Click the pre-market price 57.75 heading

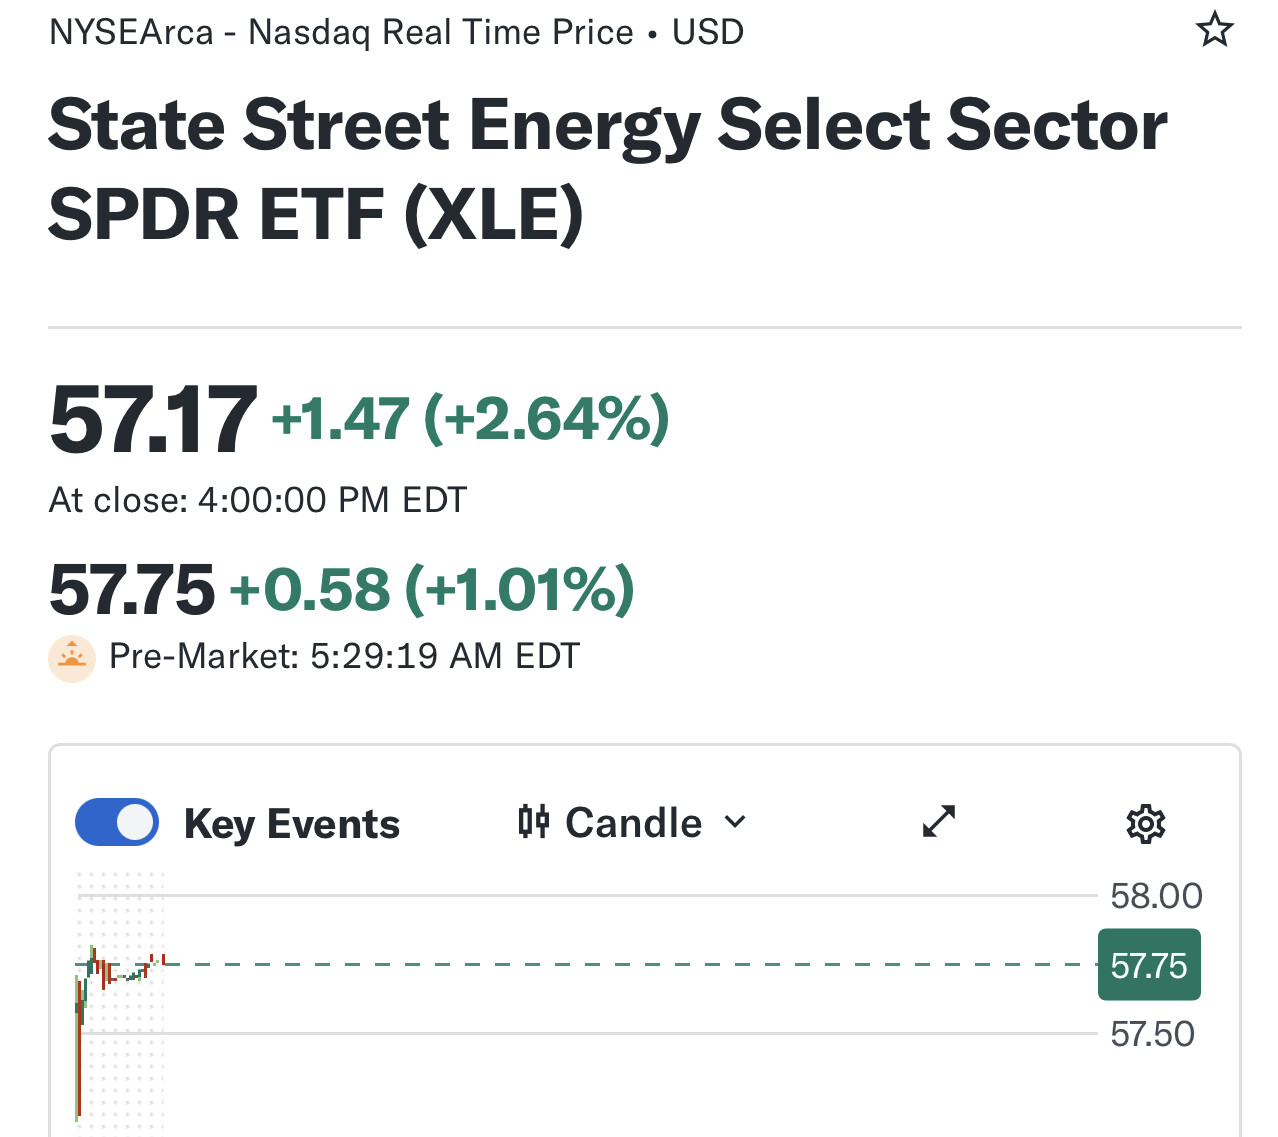point(131,589)
